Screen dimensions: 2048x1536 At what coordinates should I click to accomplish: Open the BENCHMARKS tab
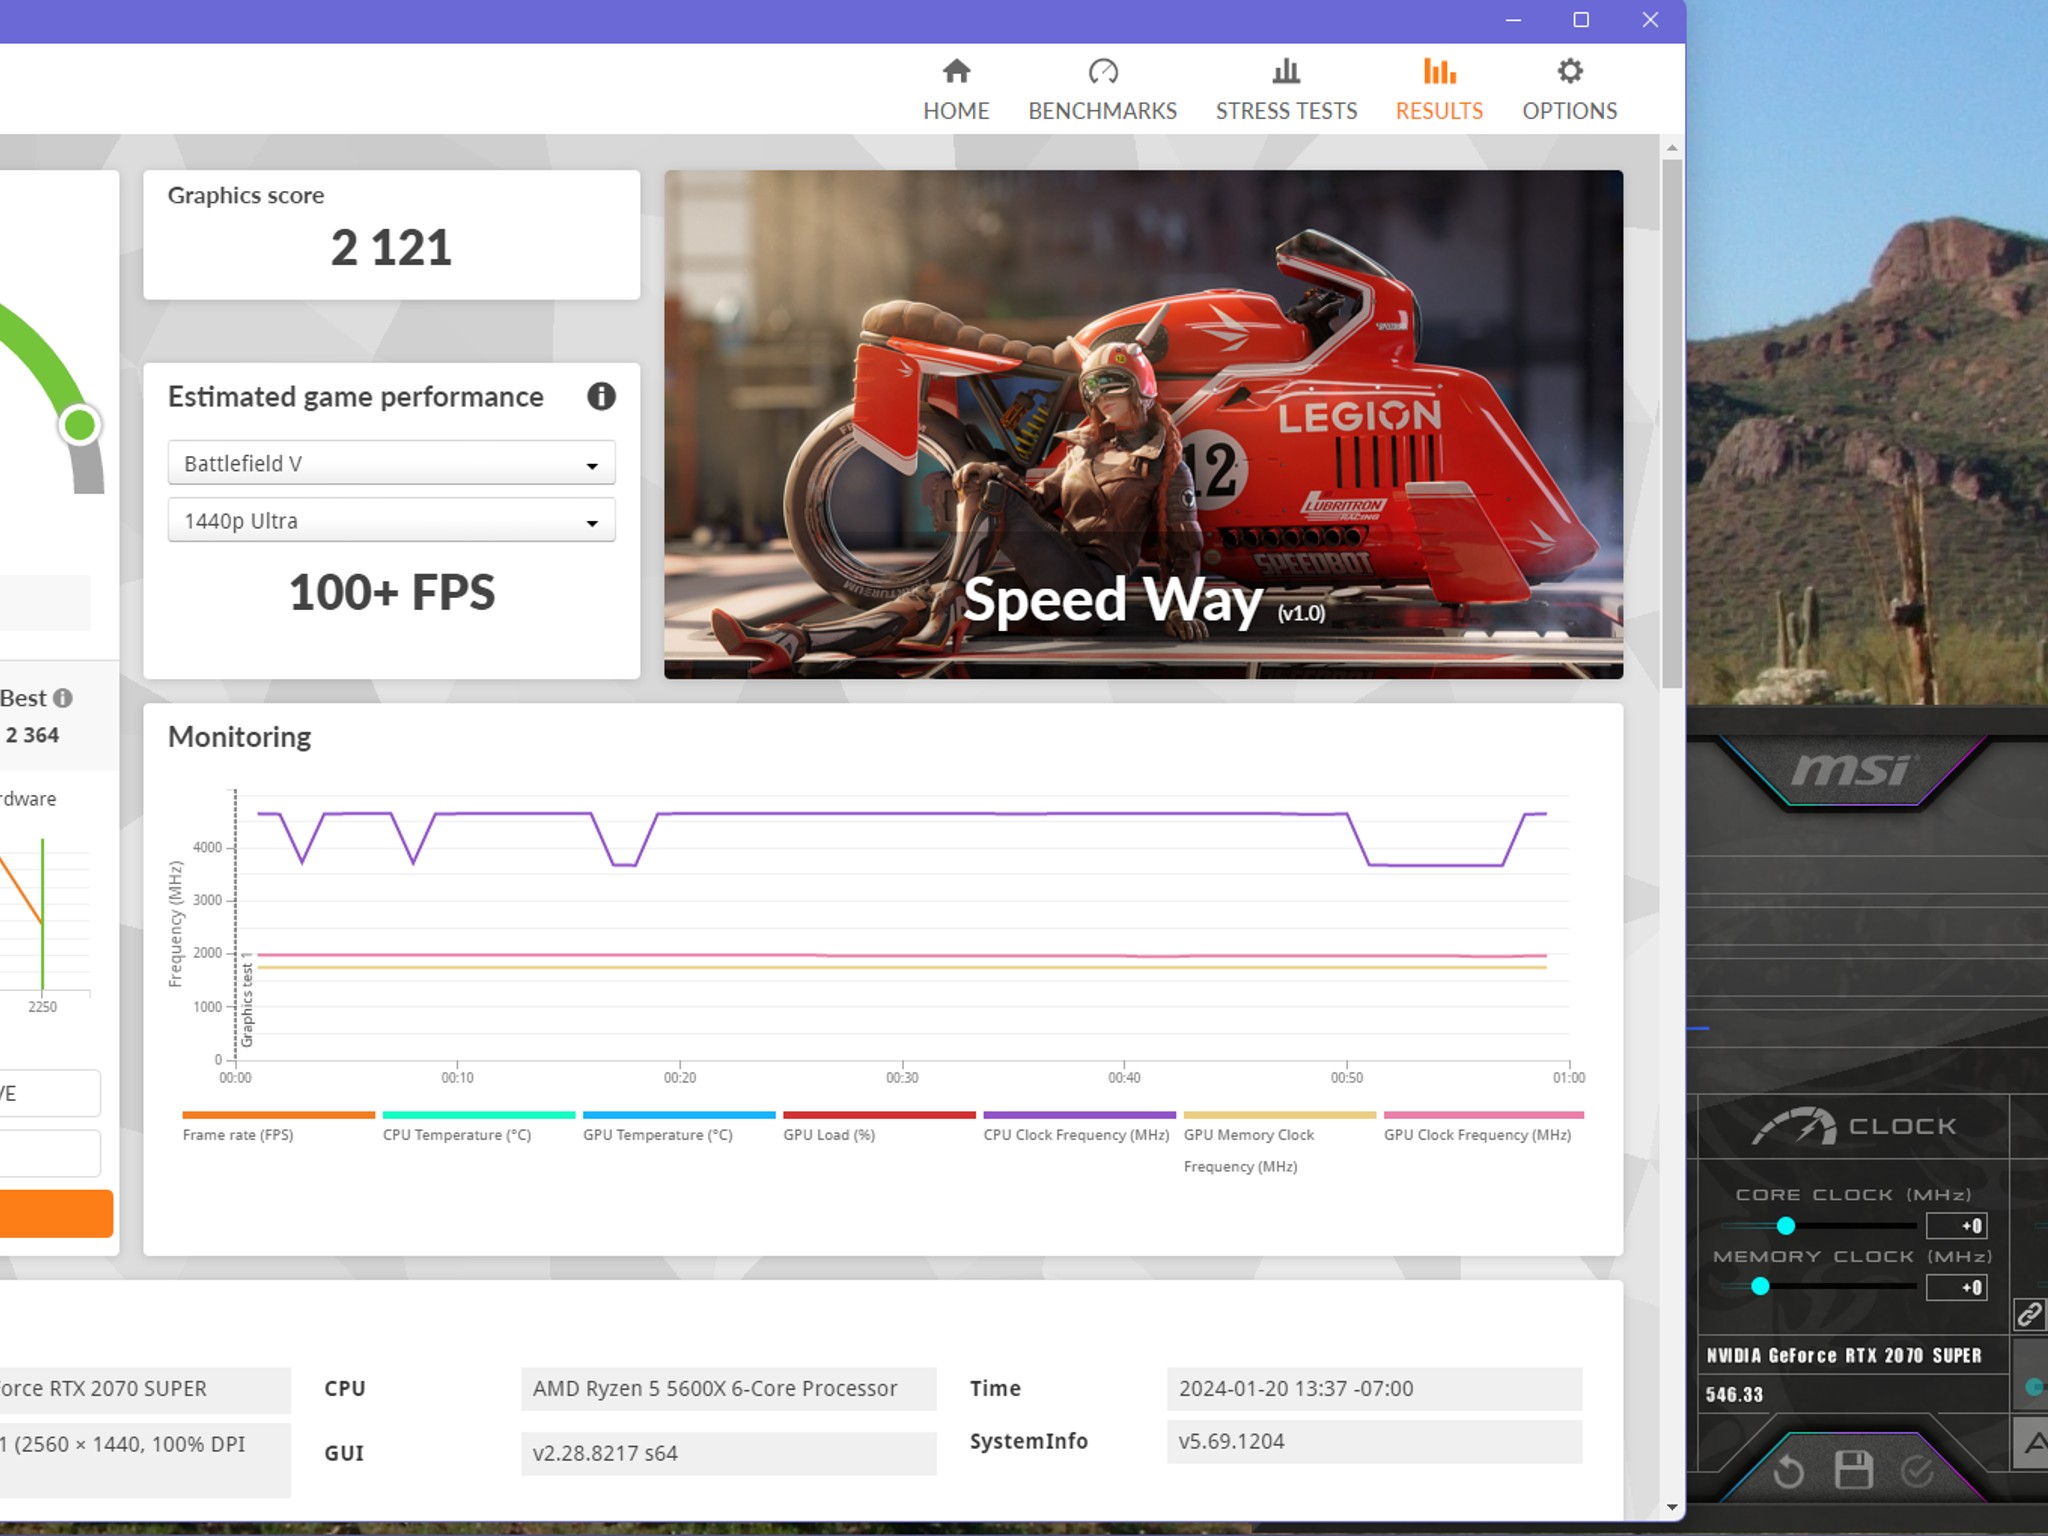(1102, 90)
